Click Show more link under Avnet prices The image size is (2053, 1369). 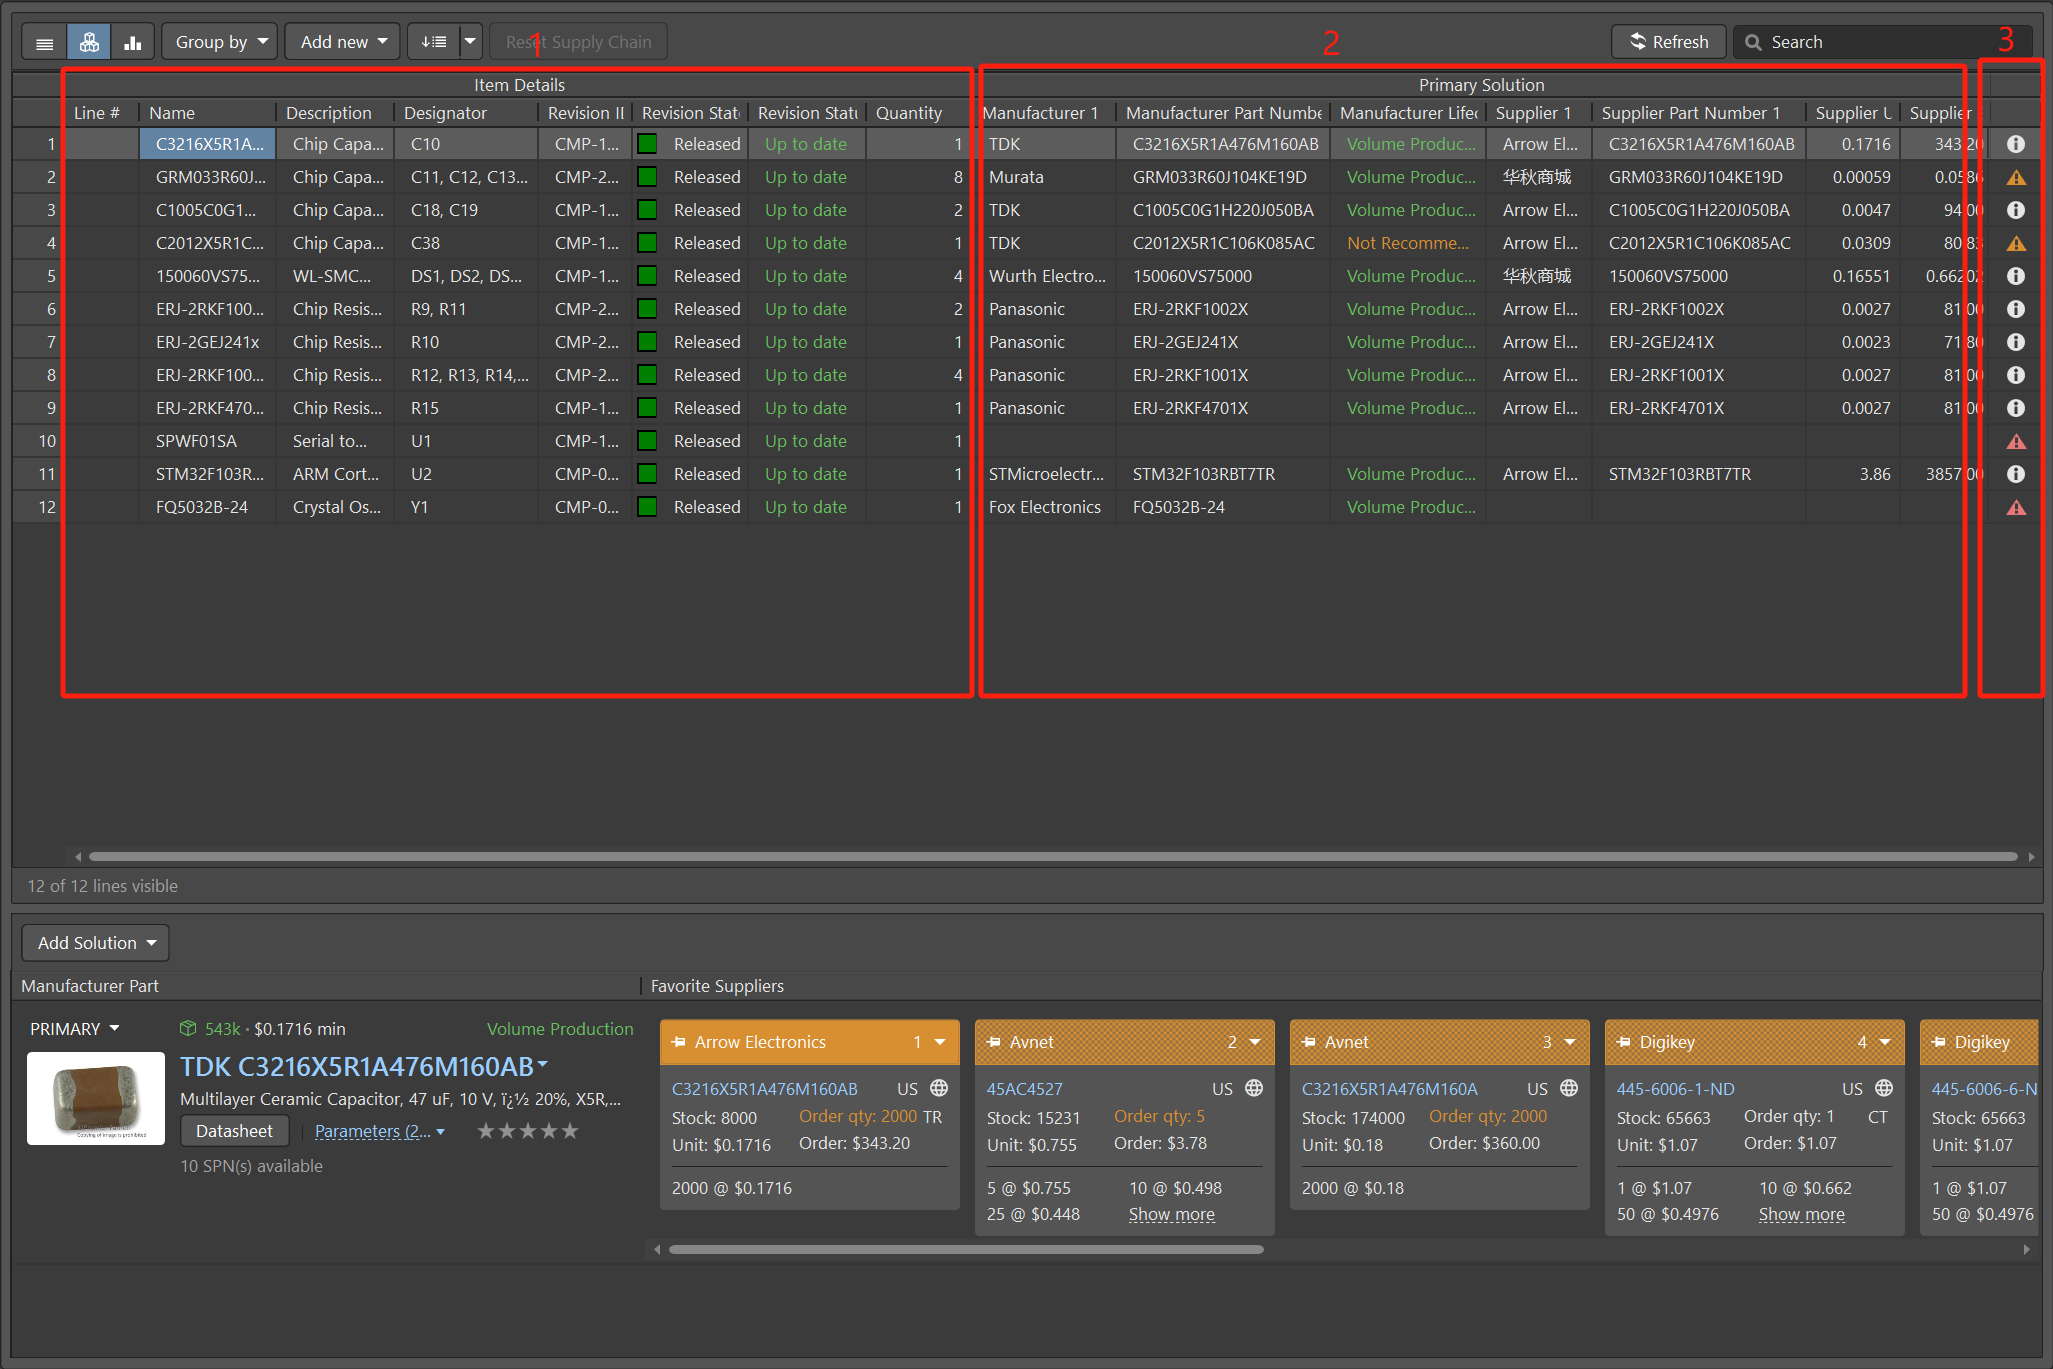1171,1214
